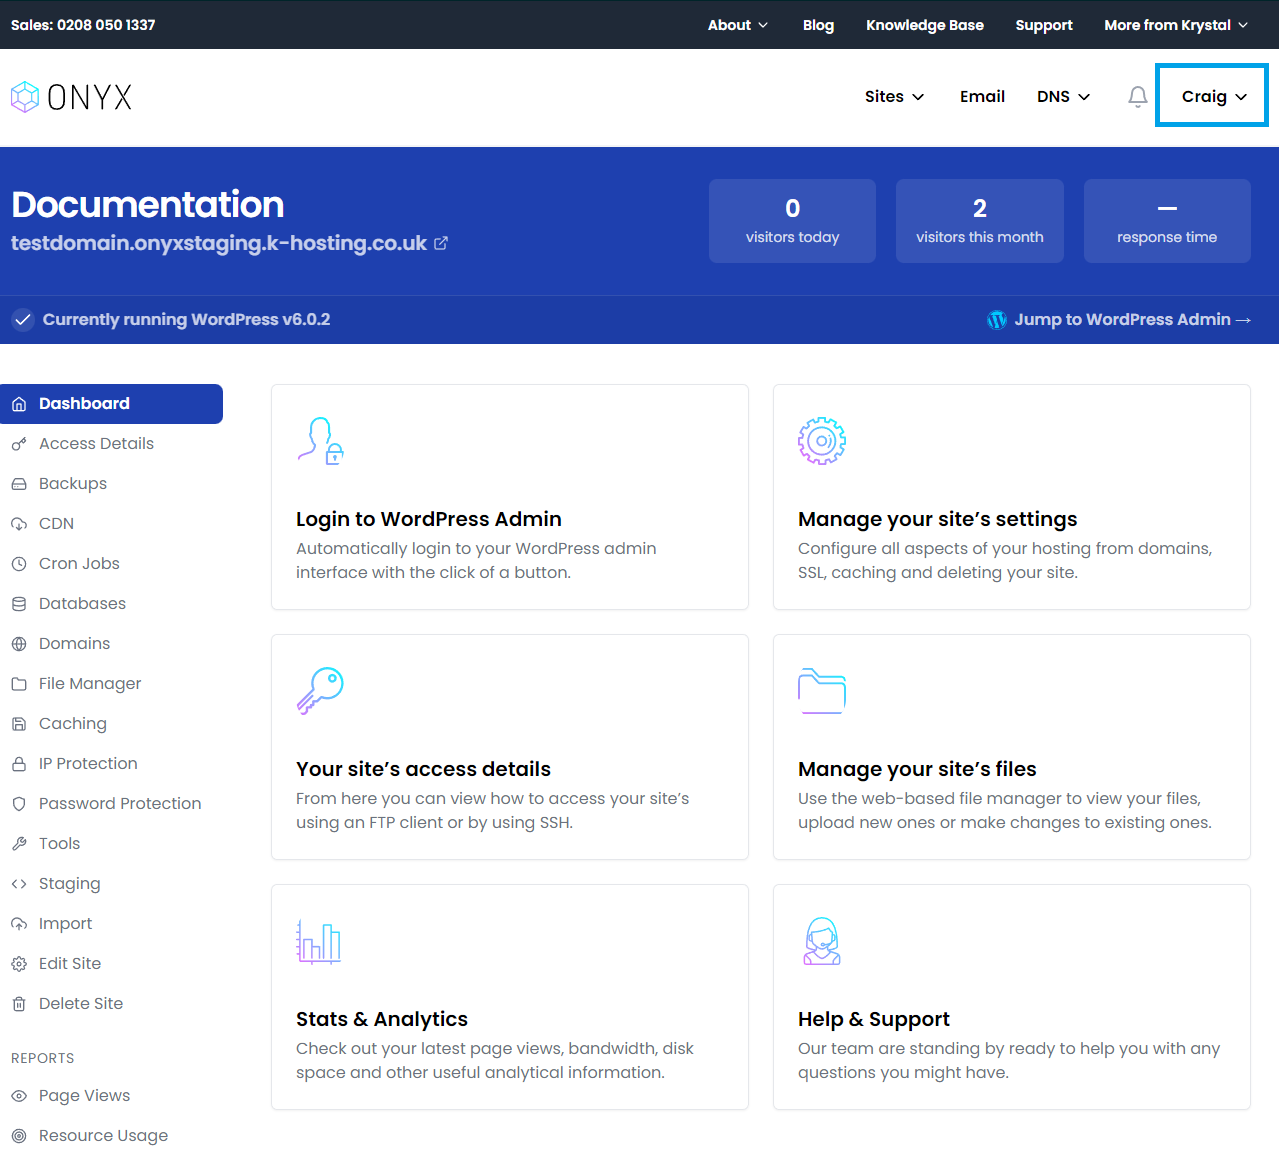Open Login to WordPress Admin card title

[429, 519]
